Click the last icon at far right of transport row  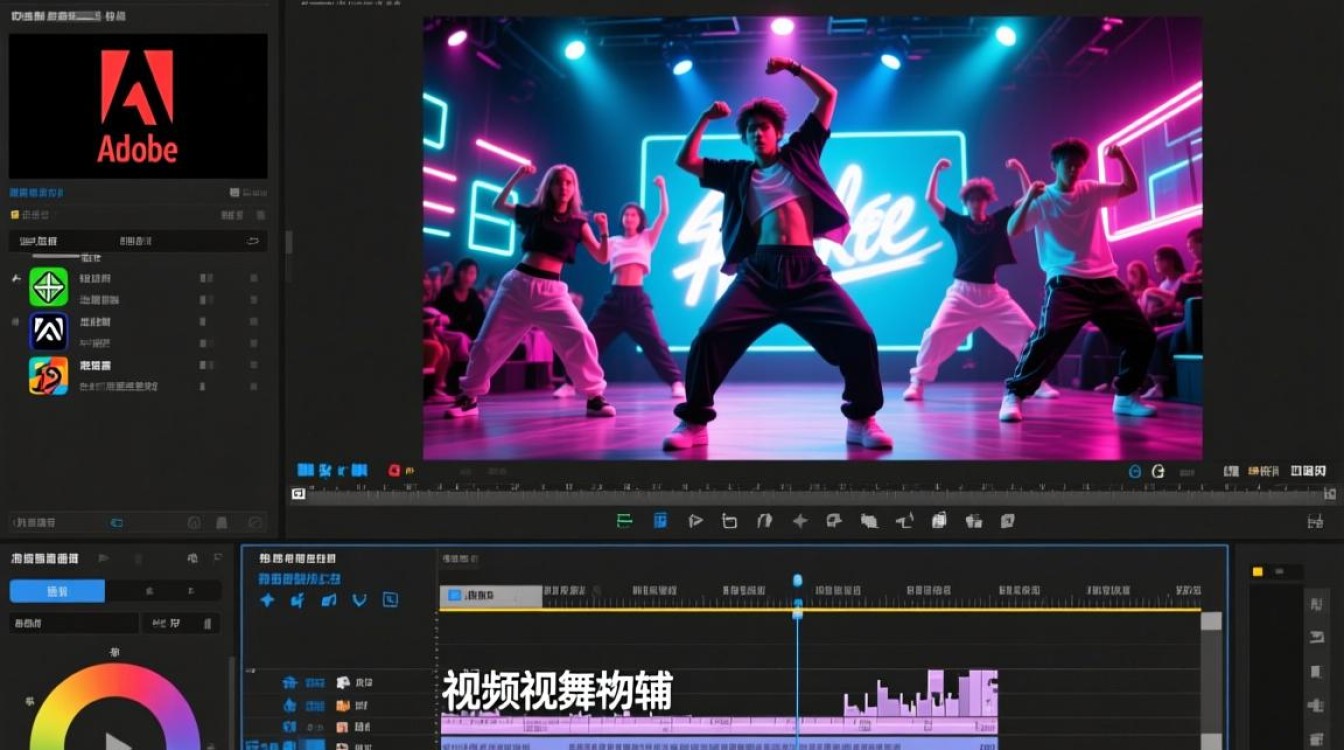[x=1315, y=521]
